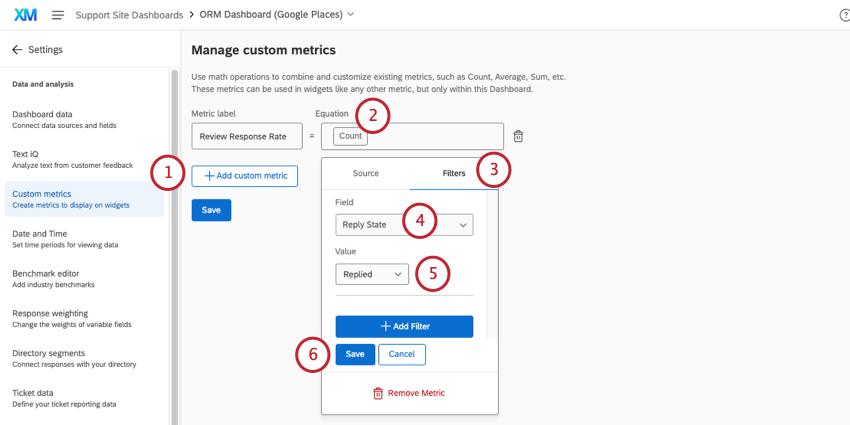Image resolution: width=850 pixels, height=425 pixels.
Task: Open the help icon in top corner
Action: coord(844,15)
